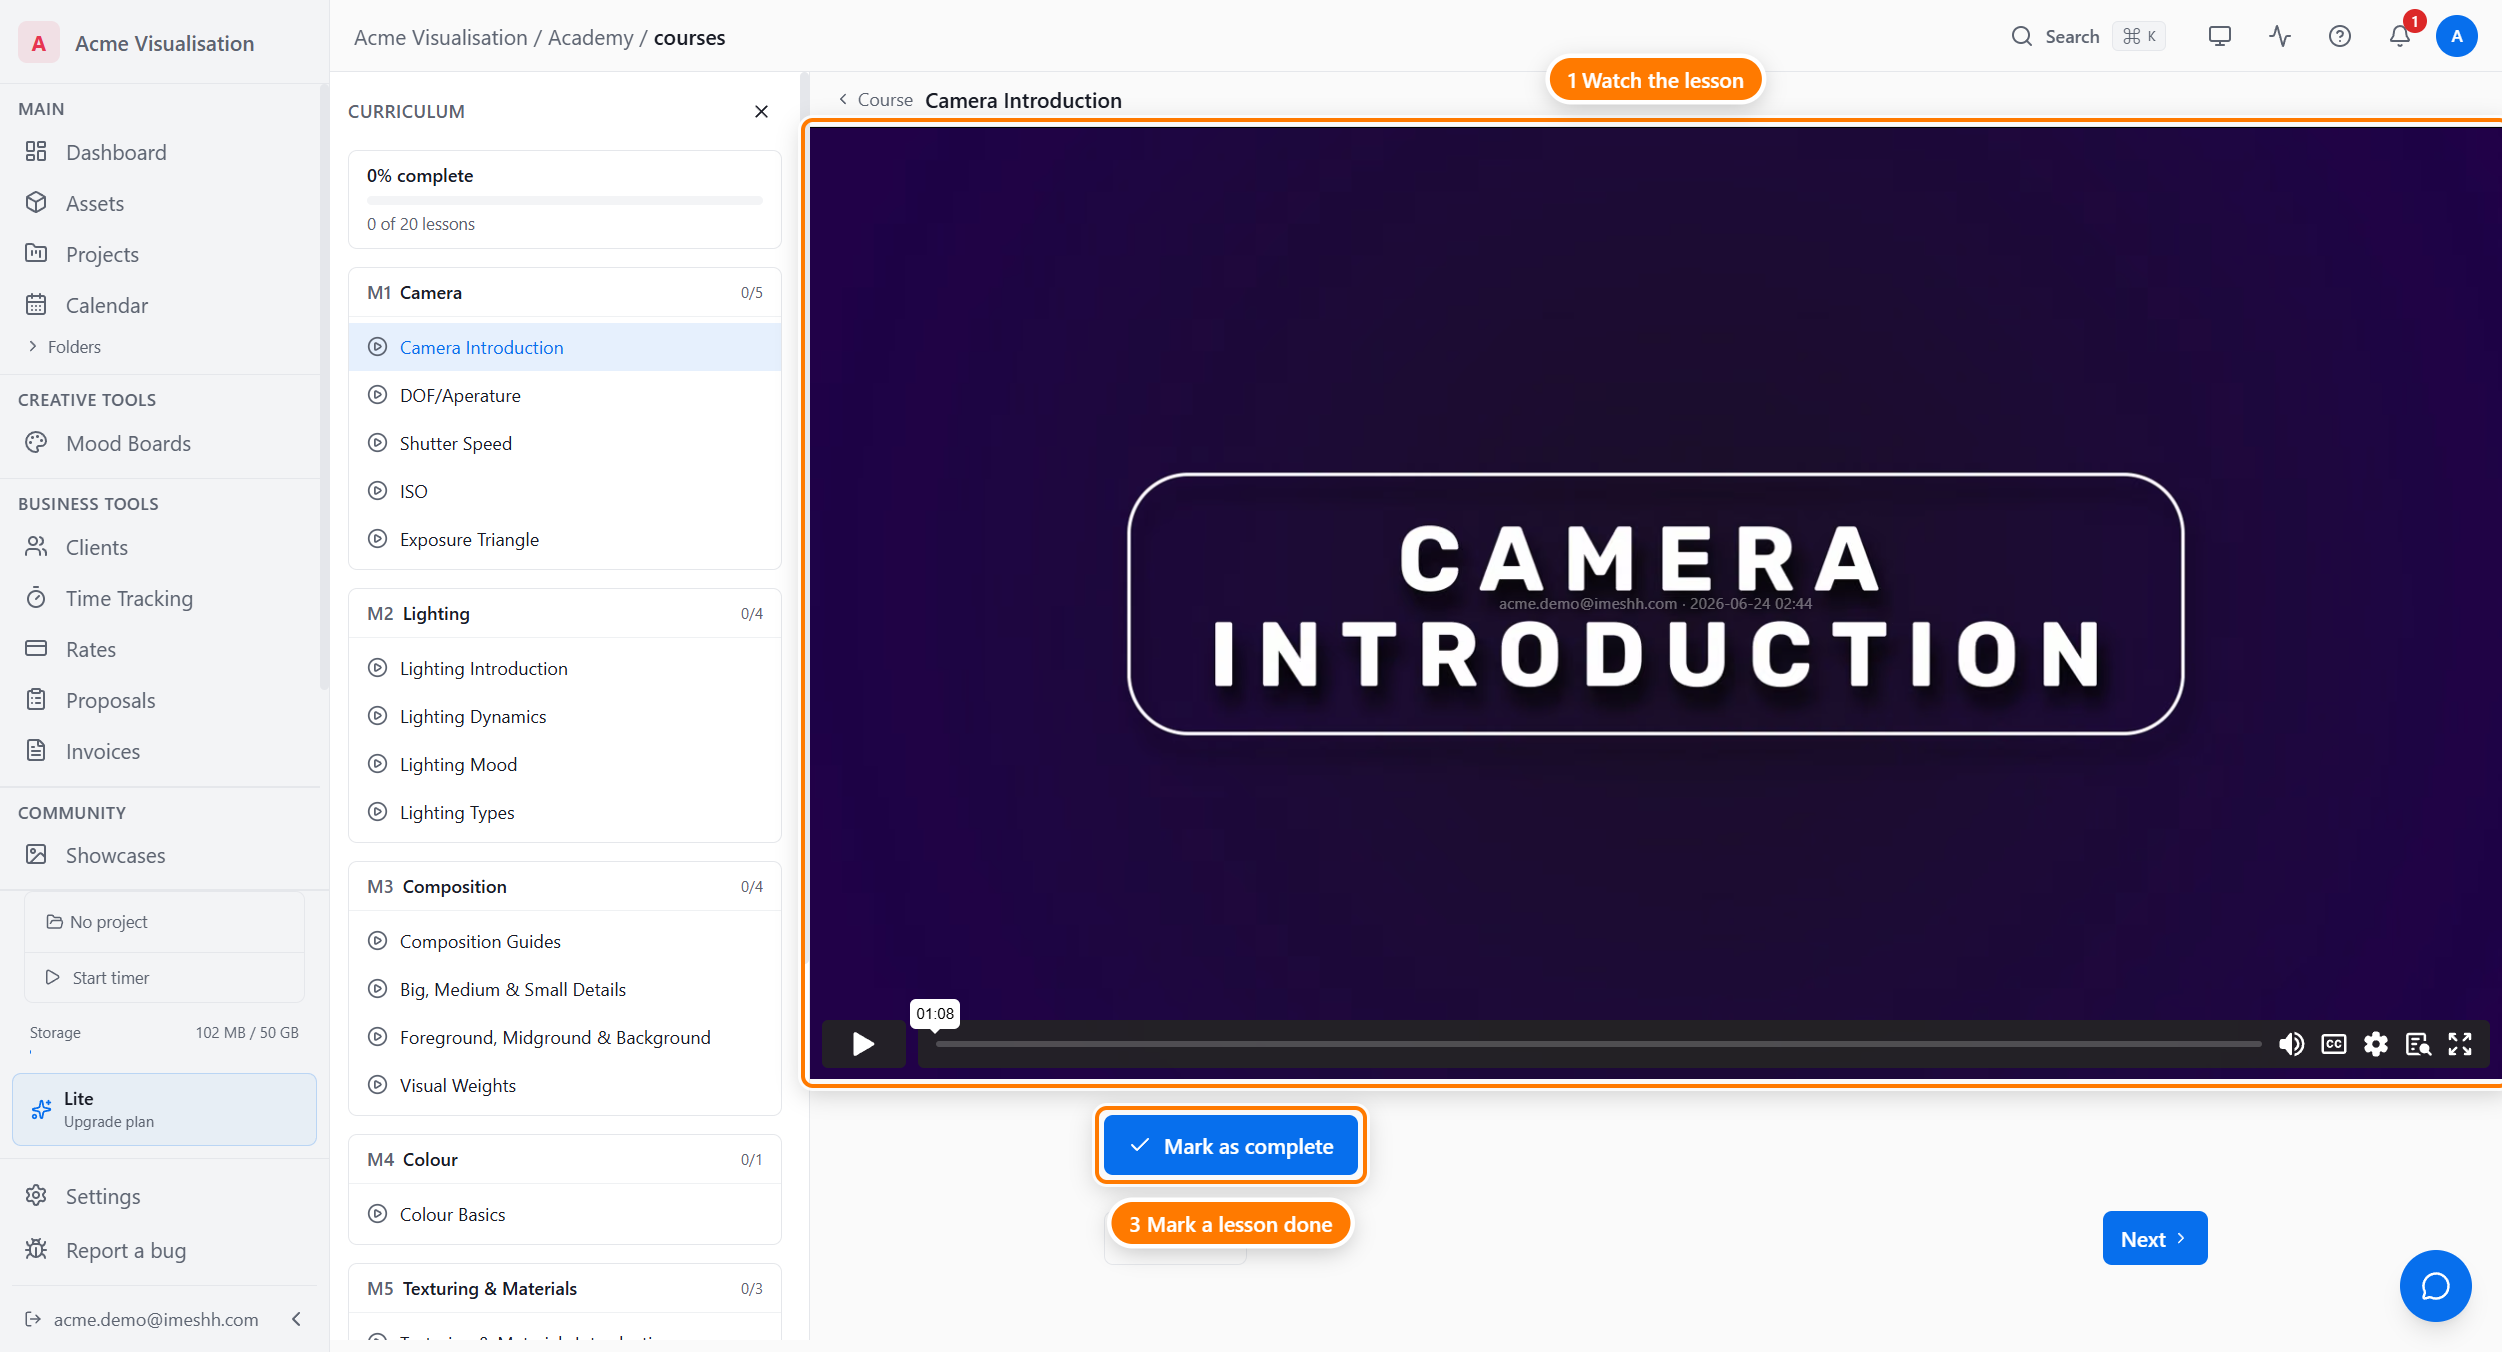This screenshot has height=1352, width=2502.
Task: Click the Showcases image icon
Action: pyautogui.click(x=36, y=855)
